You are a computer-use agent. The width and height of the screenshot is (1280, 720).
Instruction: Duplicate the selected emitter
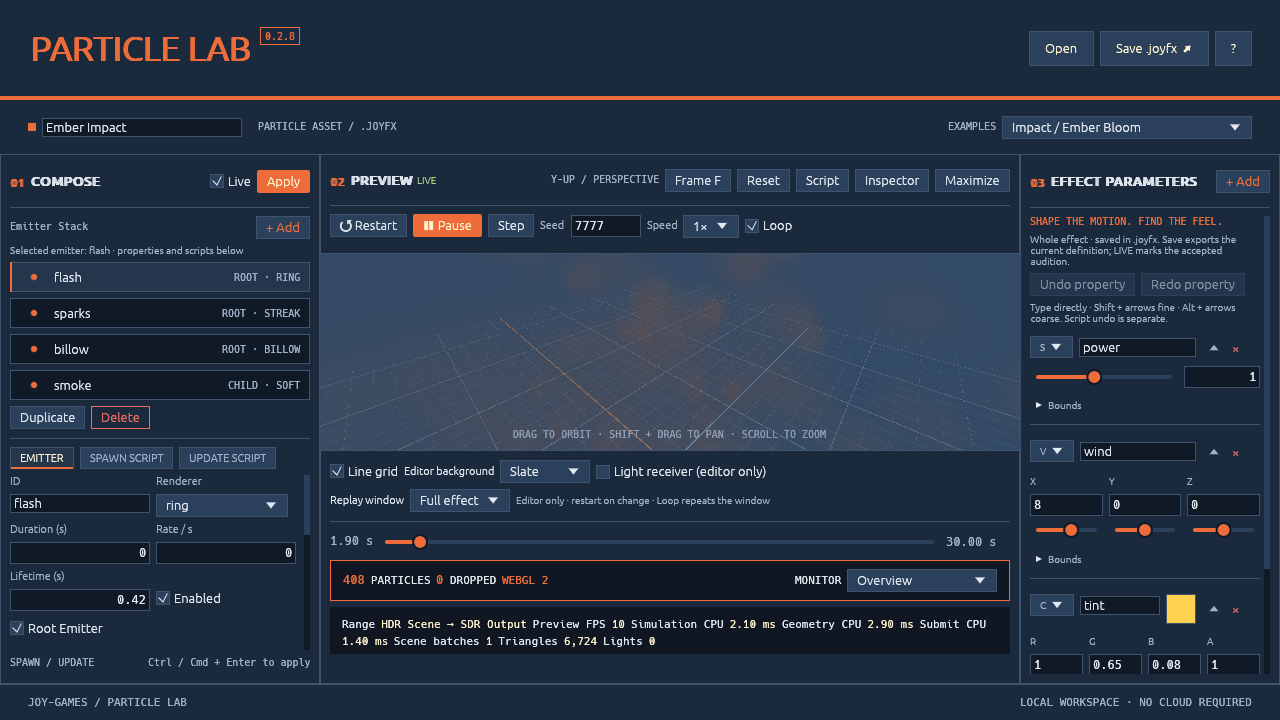pos(47,417)
